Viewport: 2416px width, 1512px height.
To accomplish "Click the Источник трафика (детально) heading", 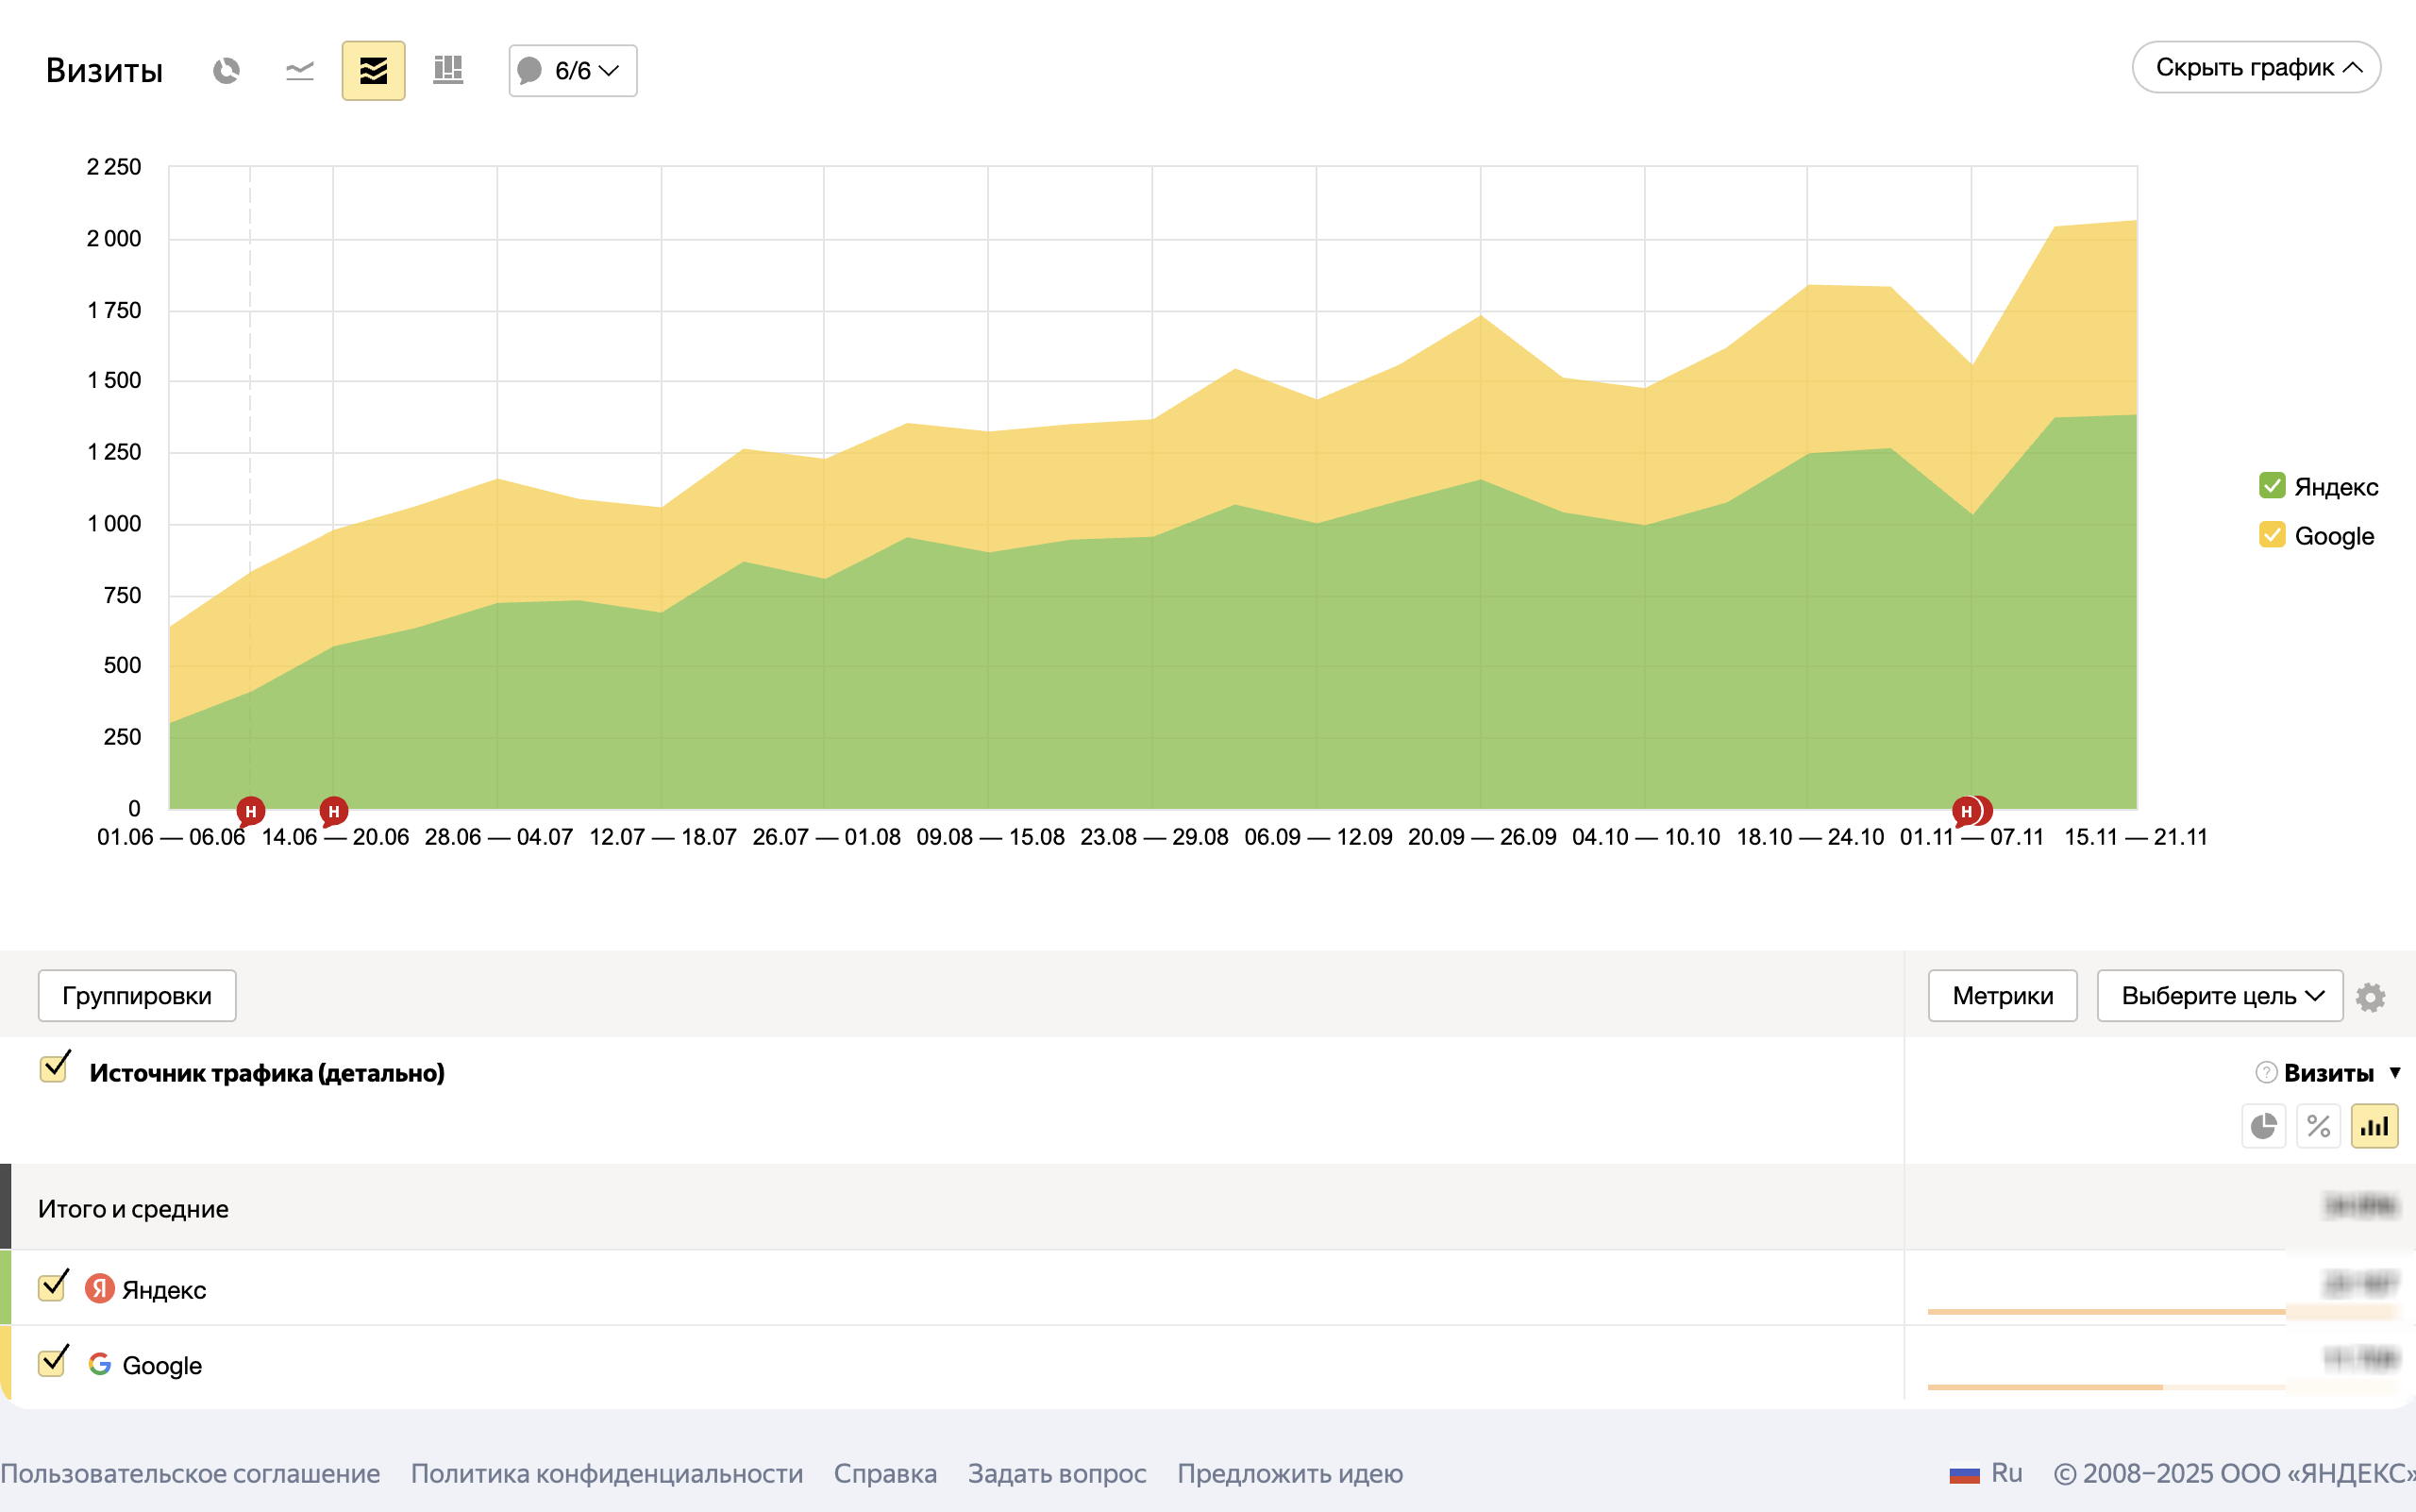I will pos(267,1073).
